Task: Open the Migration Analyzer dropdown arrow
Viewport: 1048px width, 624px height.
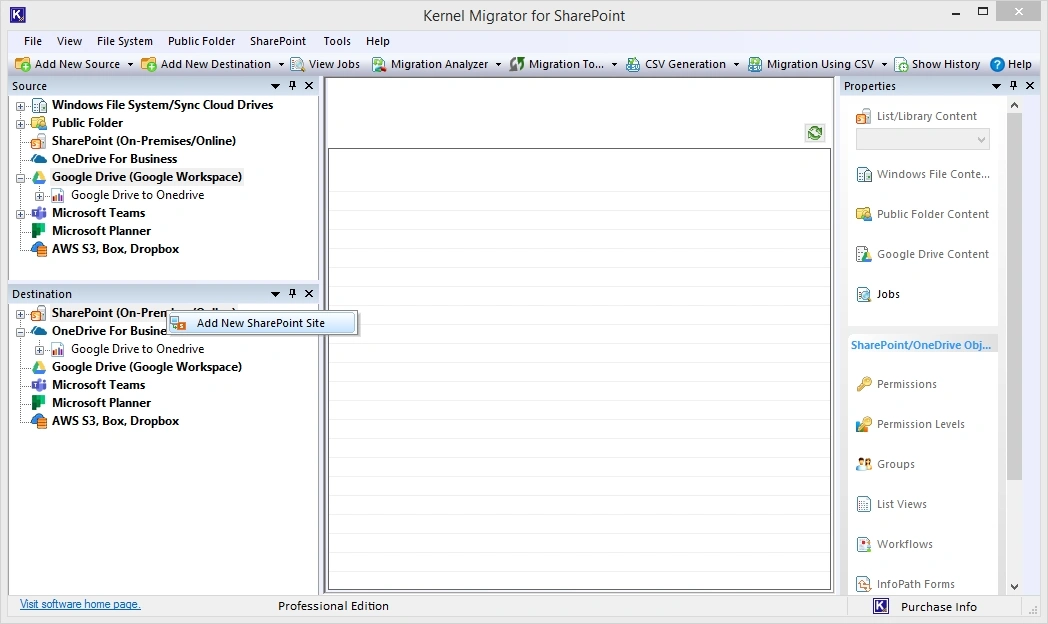Action: (499, 65)
